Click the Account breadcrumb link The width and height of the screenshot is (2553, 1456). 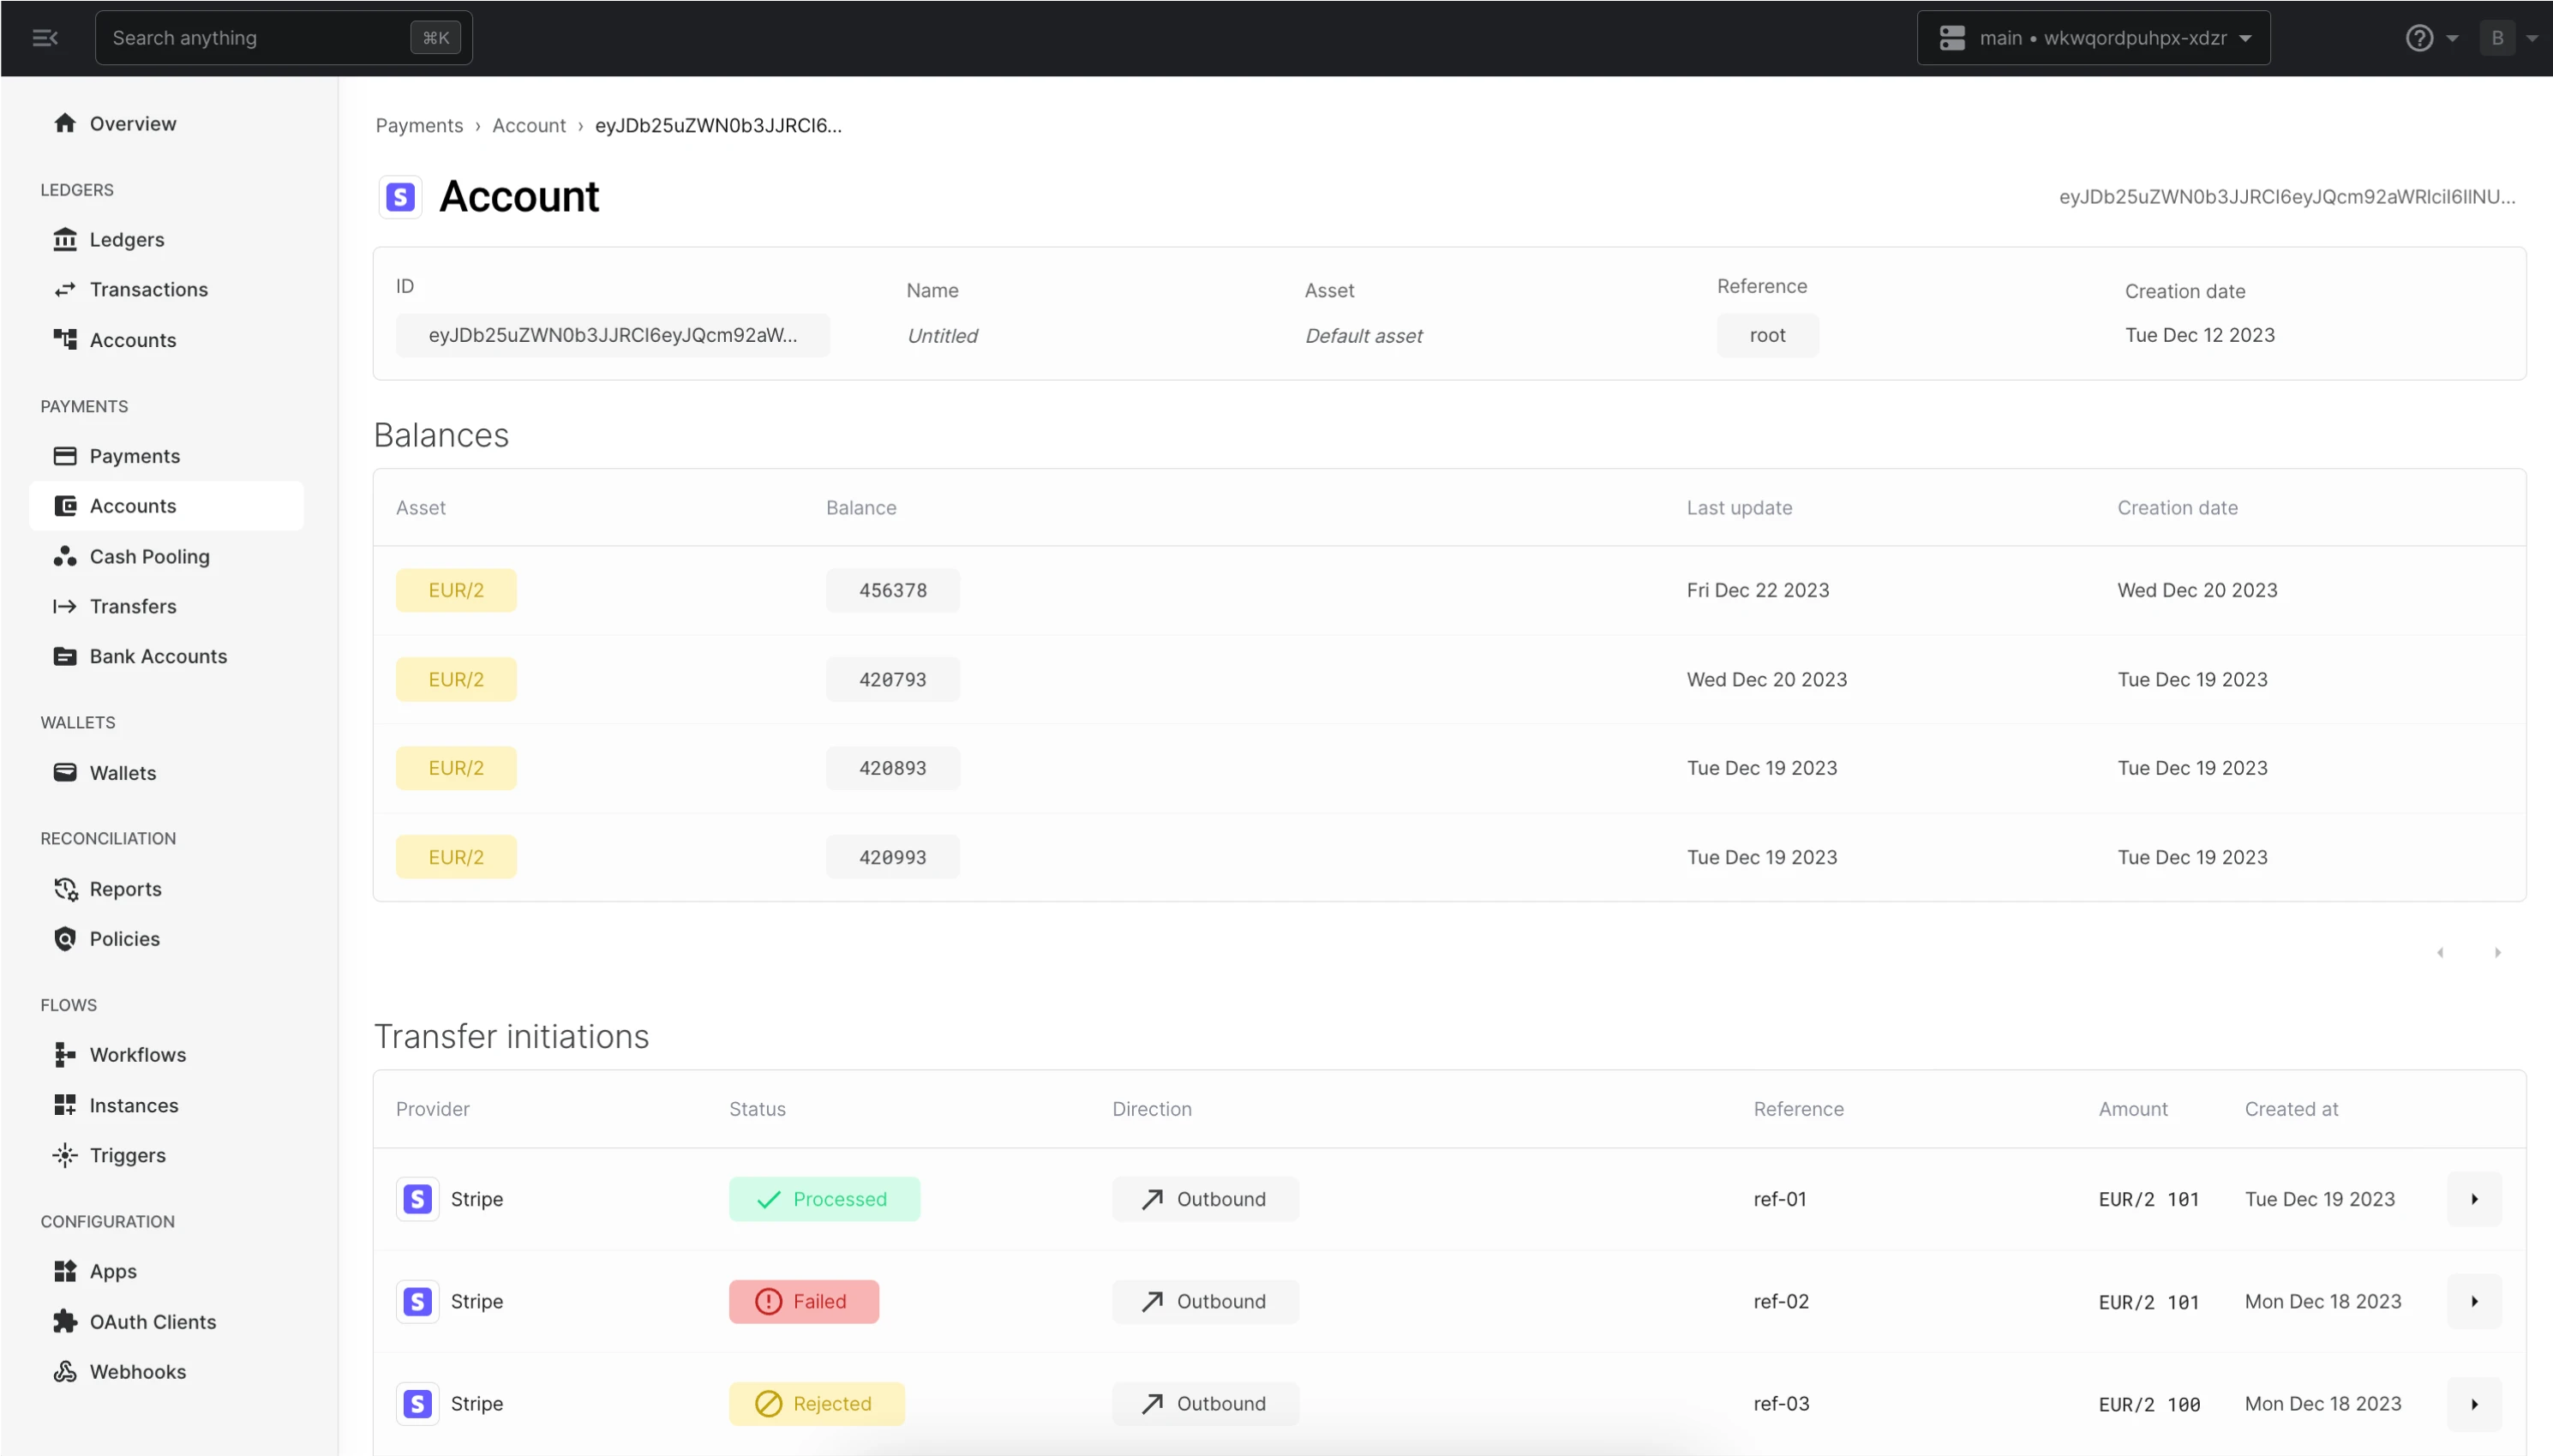point(528,125)
